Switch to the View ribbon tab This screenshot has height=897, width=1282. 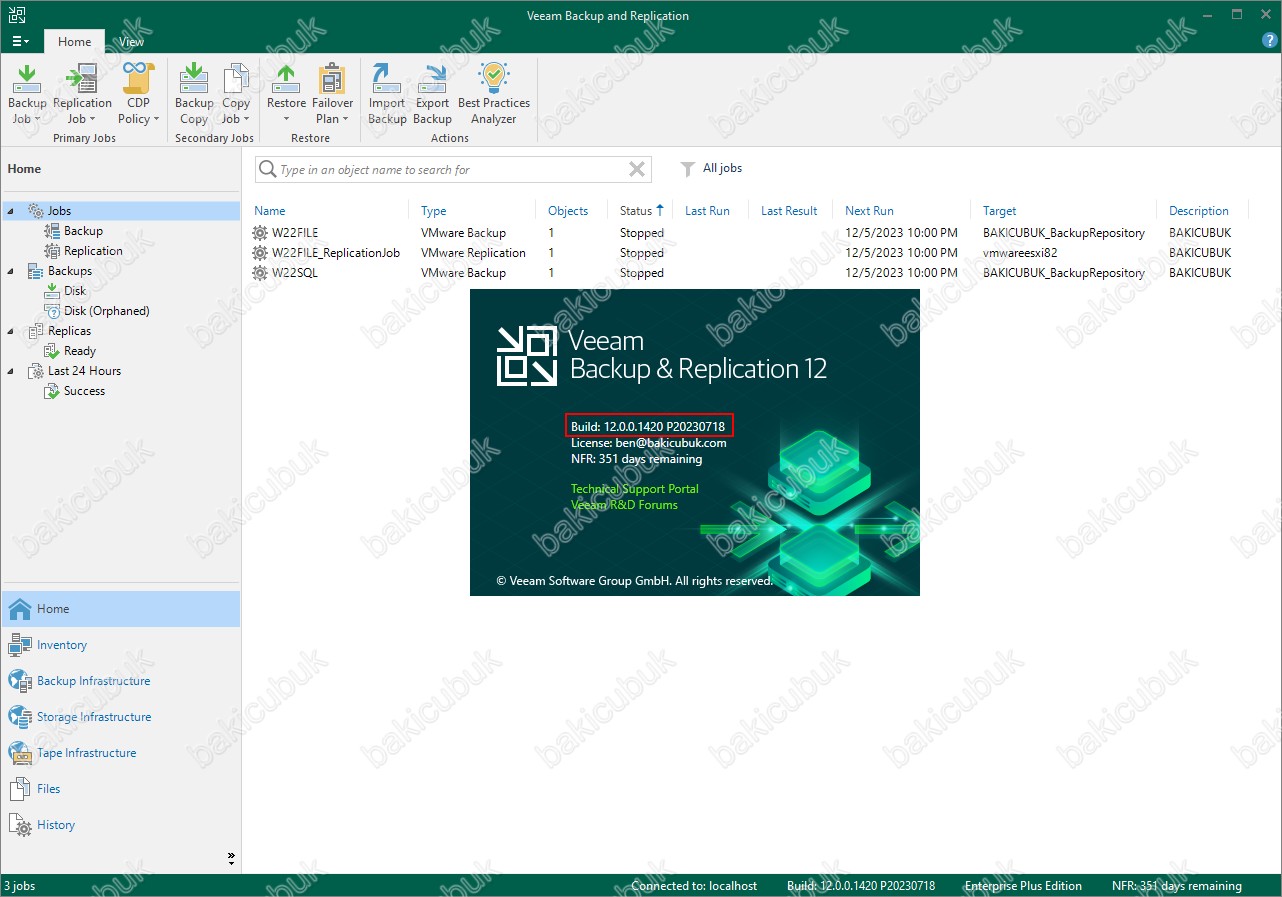pyautogui.click(x=131, y=42)
